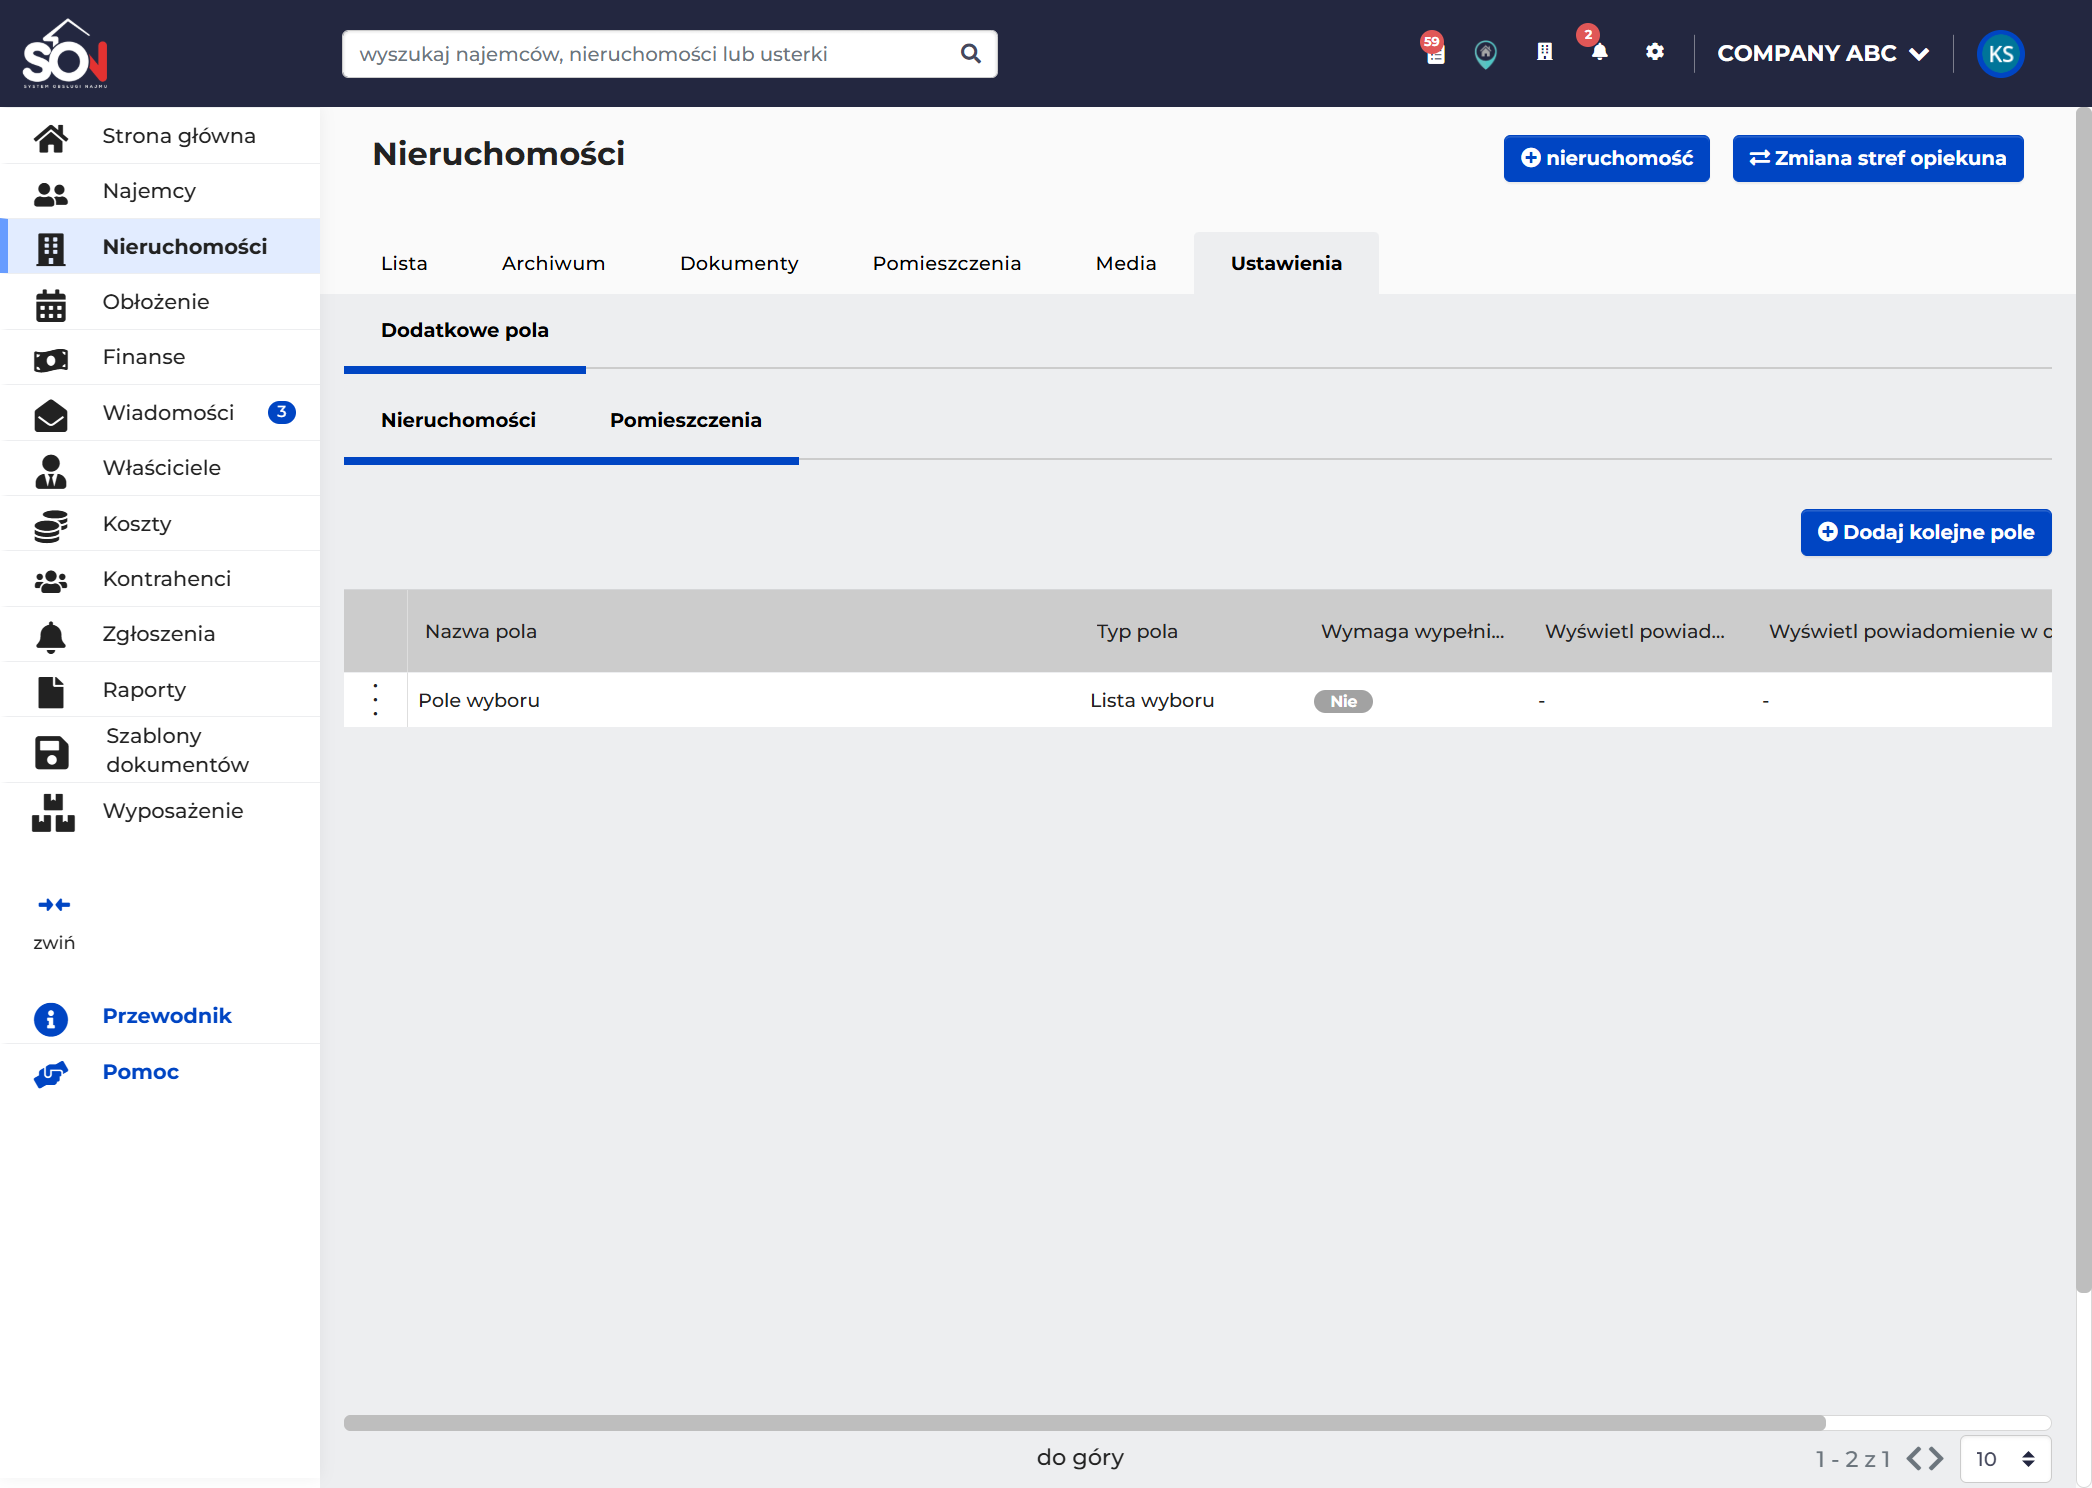The image size is (2092, 1488).
Task: Click the SON logo in header
Action: click(65, 54)
